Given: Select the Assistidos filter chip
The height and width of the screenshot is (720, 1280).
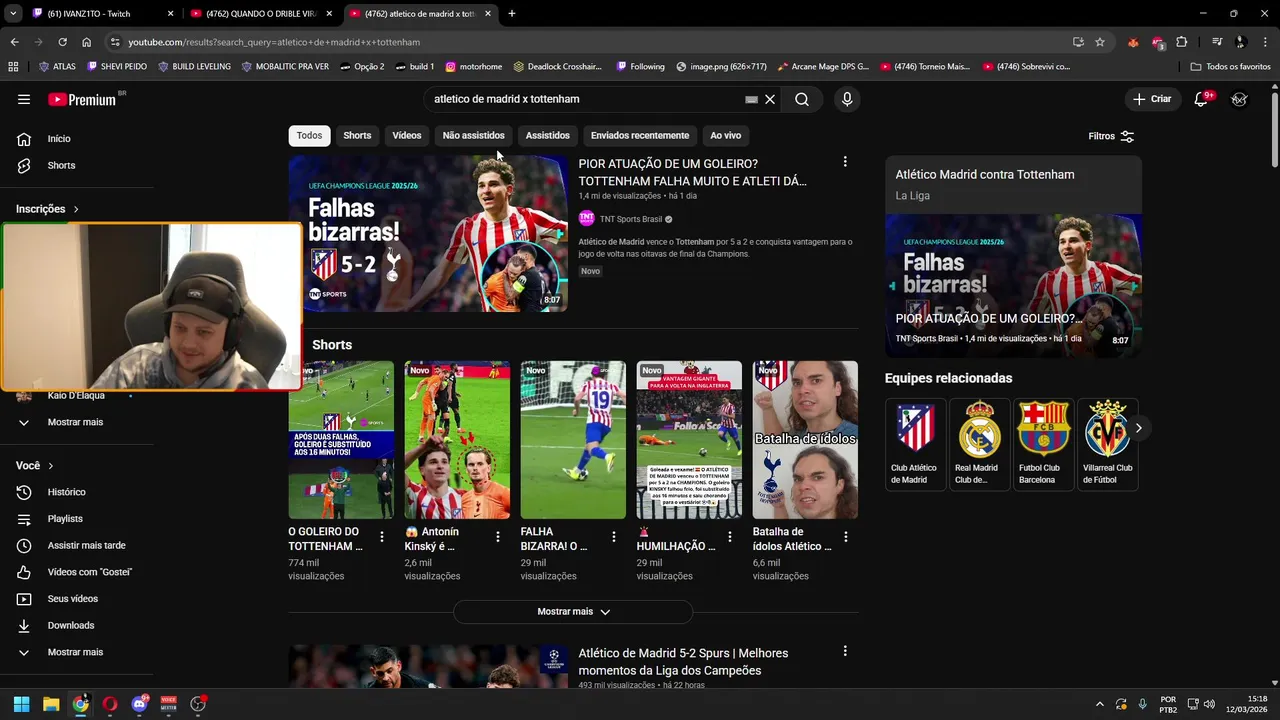Looking at the screenshot, I should click(548, 135).
